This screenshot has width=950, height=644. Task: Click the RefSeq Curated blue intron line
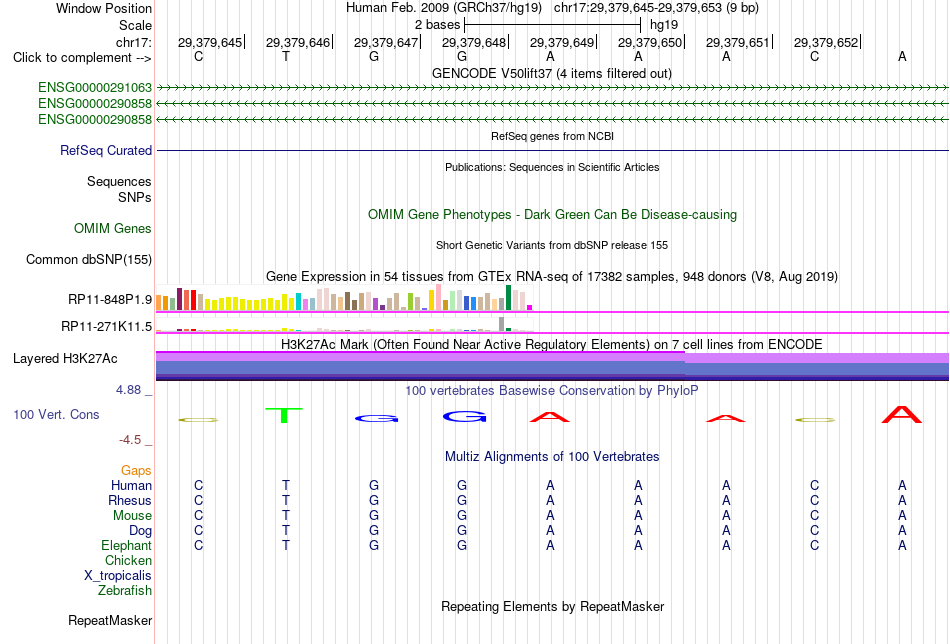(552, 150)
